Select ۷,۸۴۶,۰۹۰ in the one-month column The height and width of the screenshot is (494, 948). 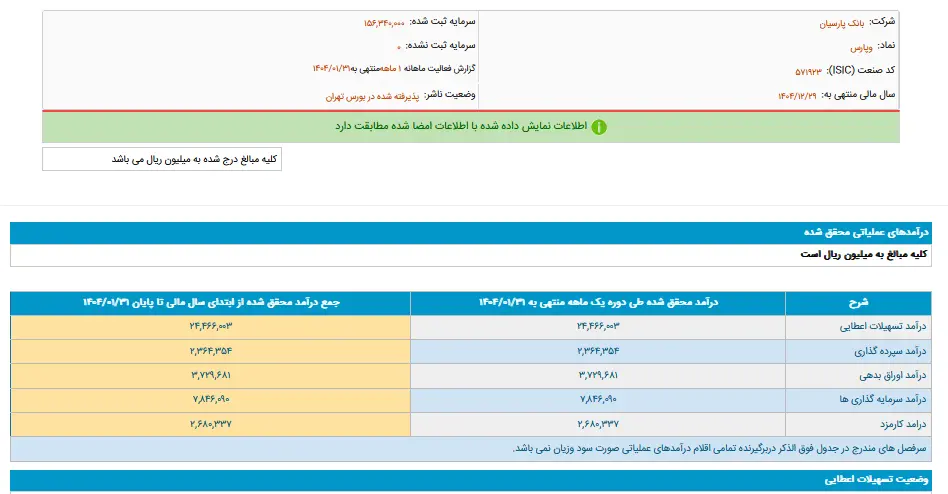pos(598,399)
